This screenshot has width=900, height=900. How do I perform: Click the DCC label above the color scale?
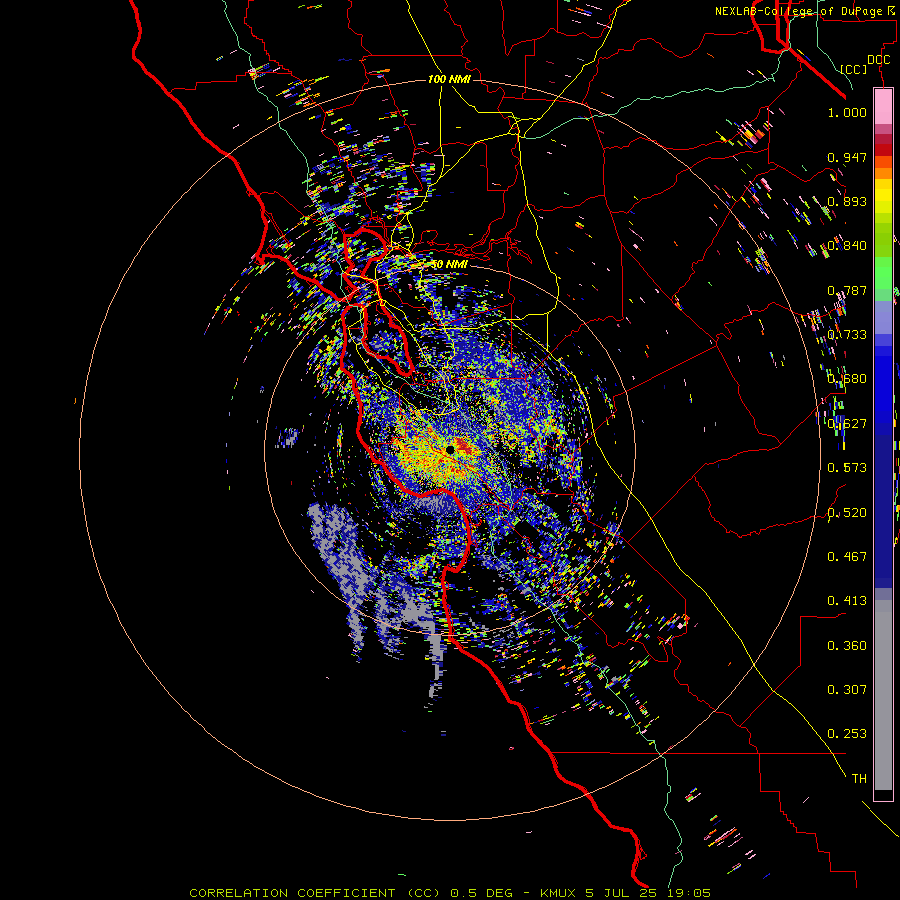(x=878, y=60)
